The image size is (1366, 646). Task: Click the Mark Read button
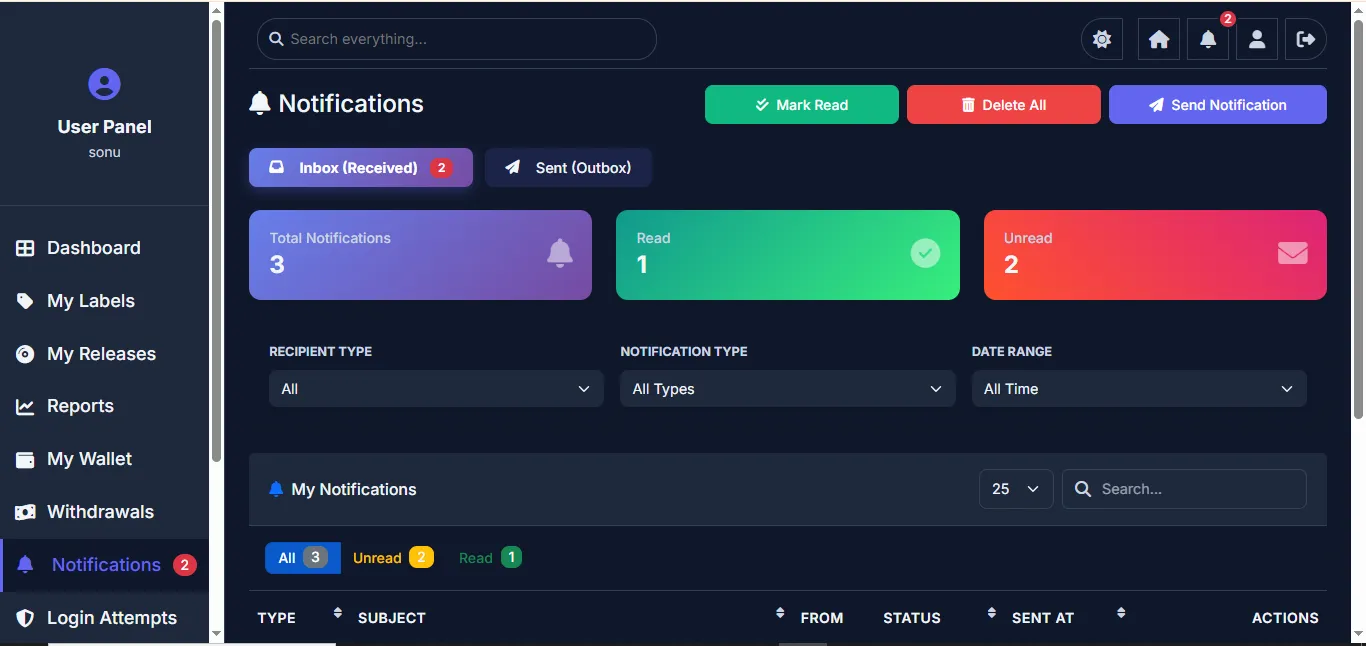(x=802, y=105)
